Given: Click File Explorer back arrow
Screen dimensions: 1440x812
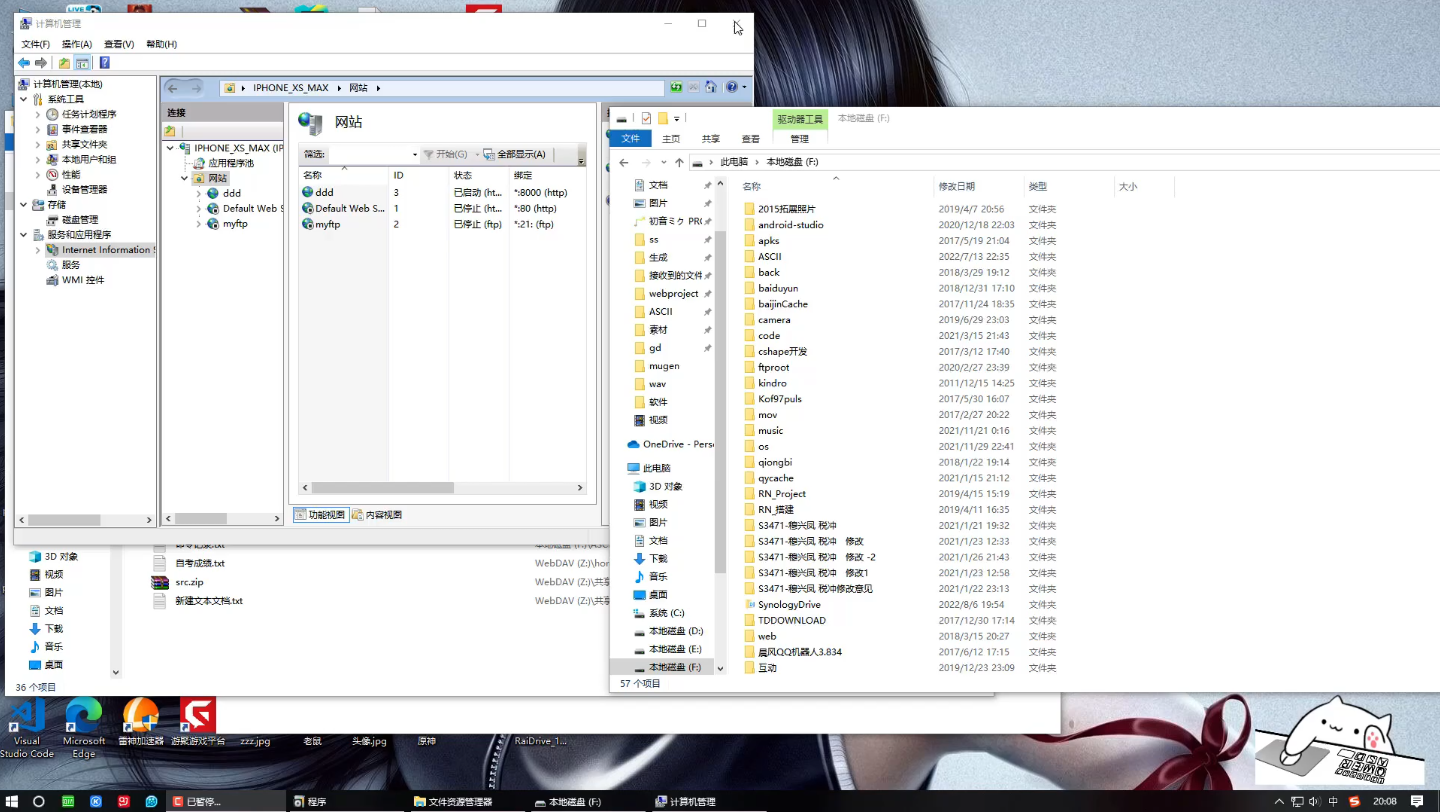Looking at the screenshot, I should tap(623, 162).
